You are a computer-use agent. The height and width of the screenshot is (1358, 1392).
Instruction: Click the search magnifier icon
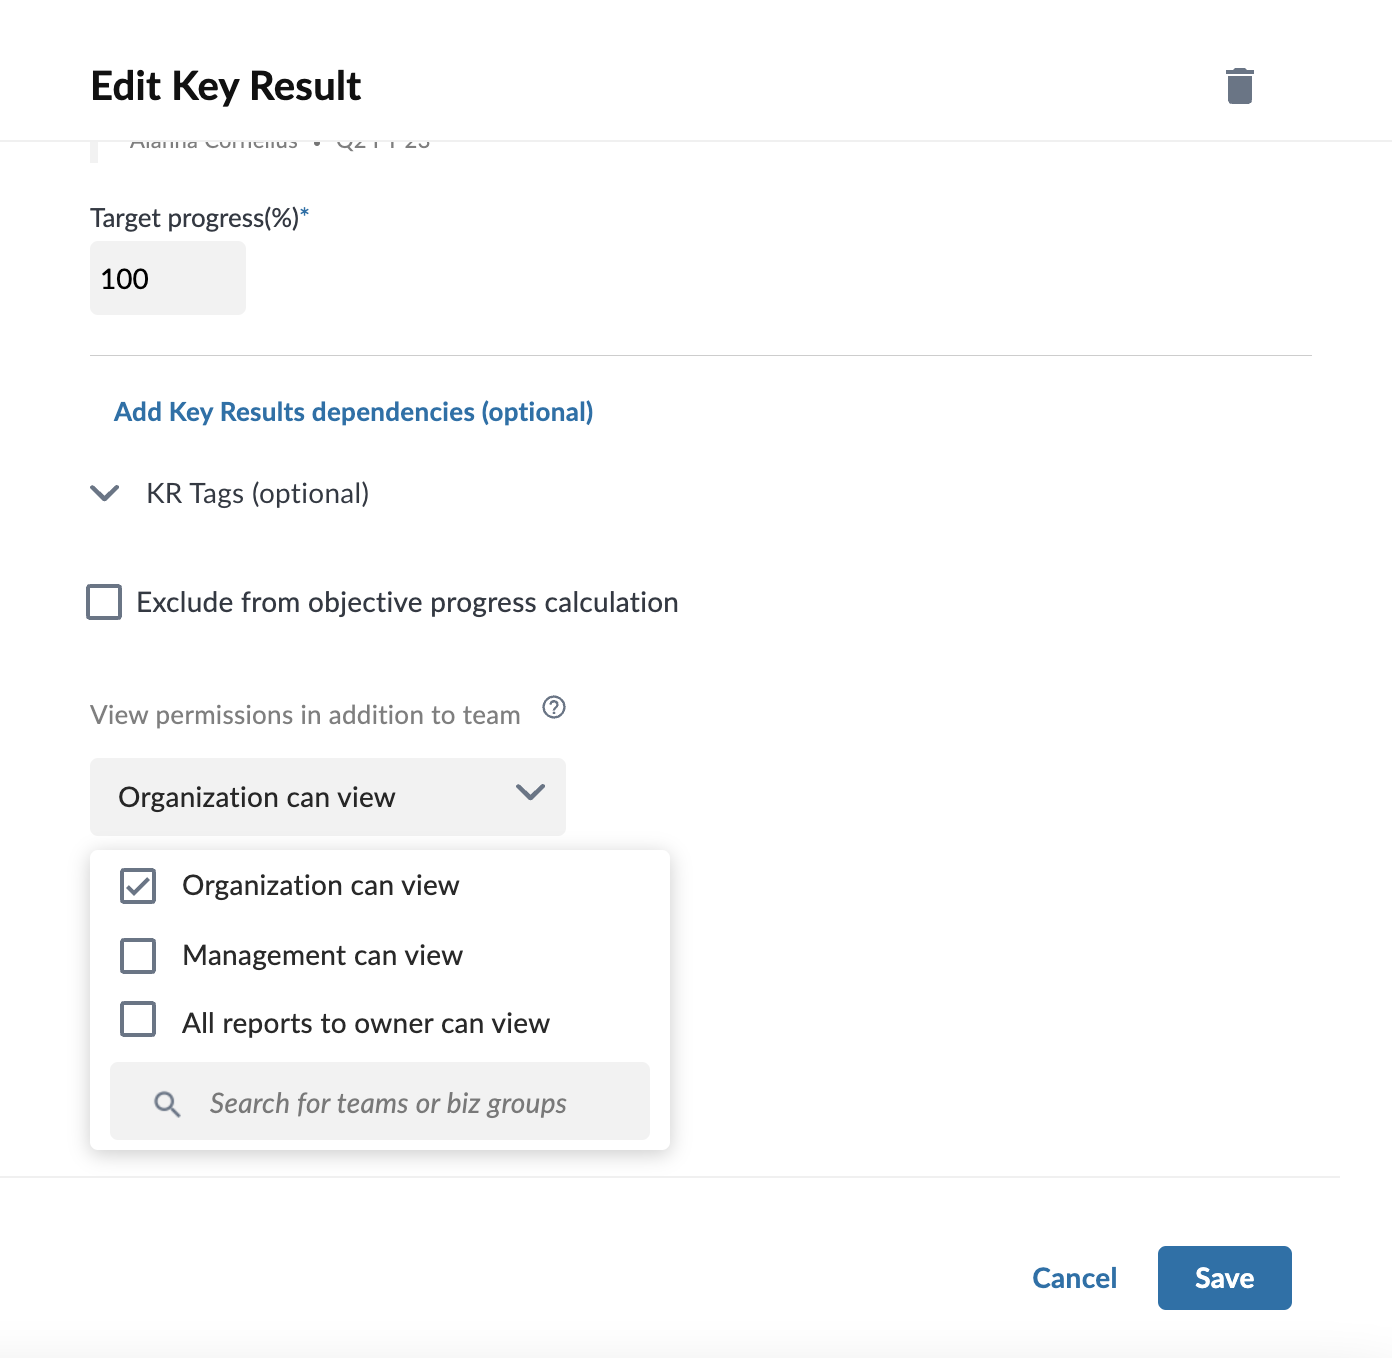pos(167,1104)
